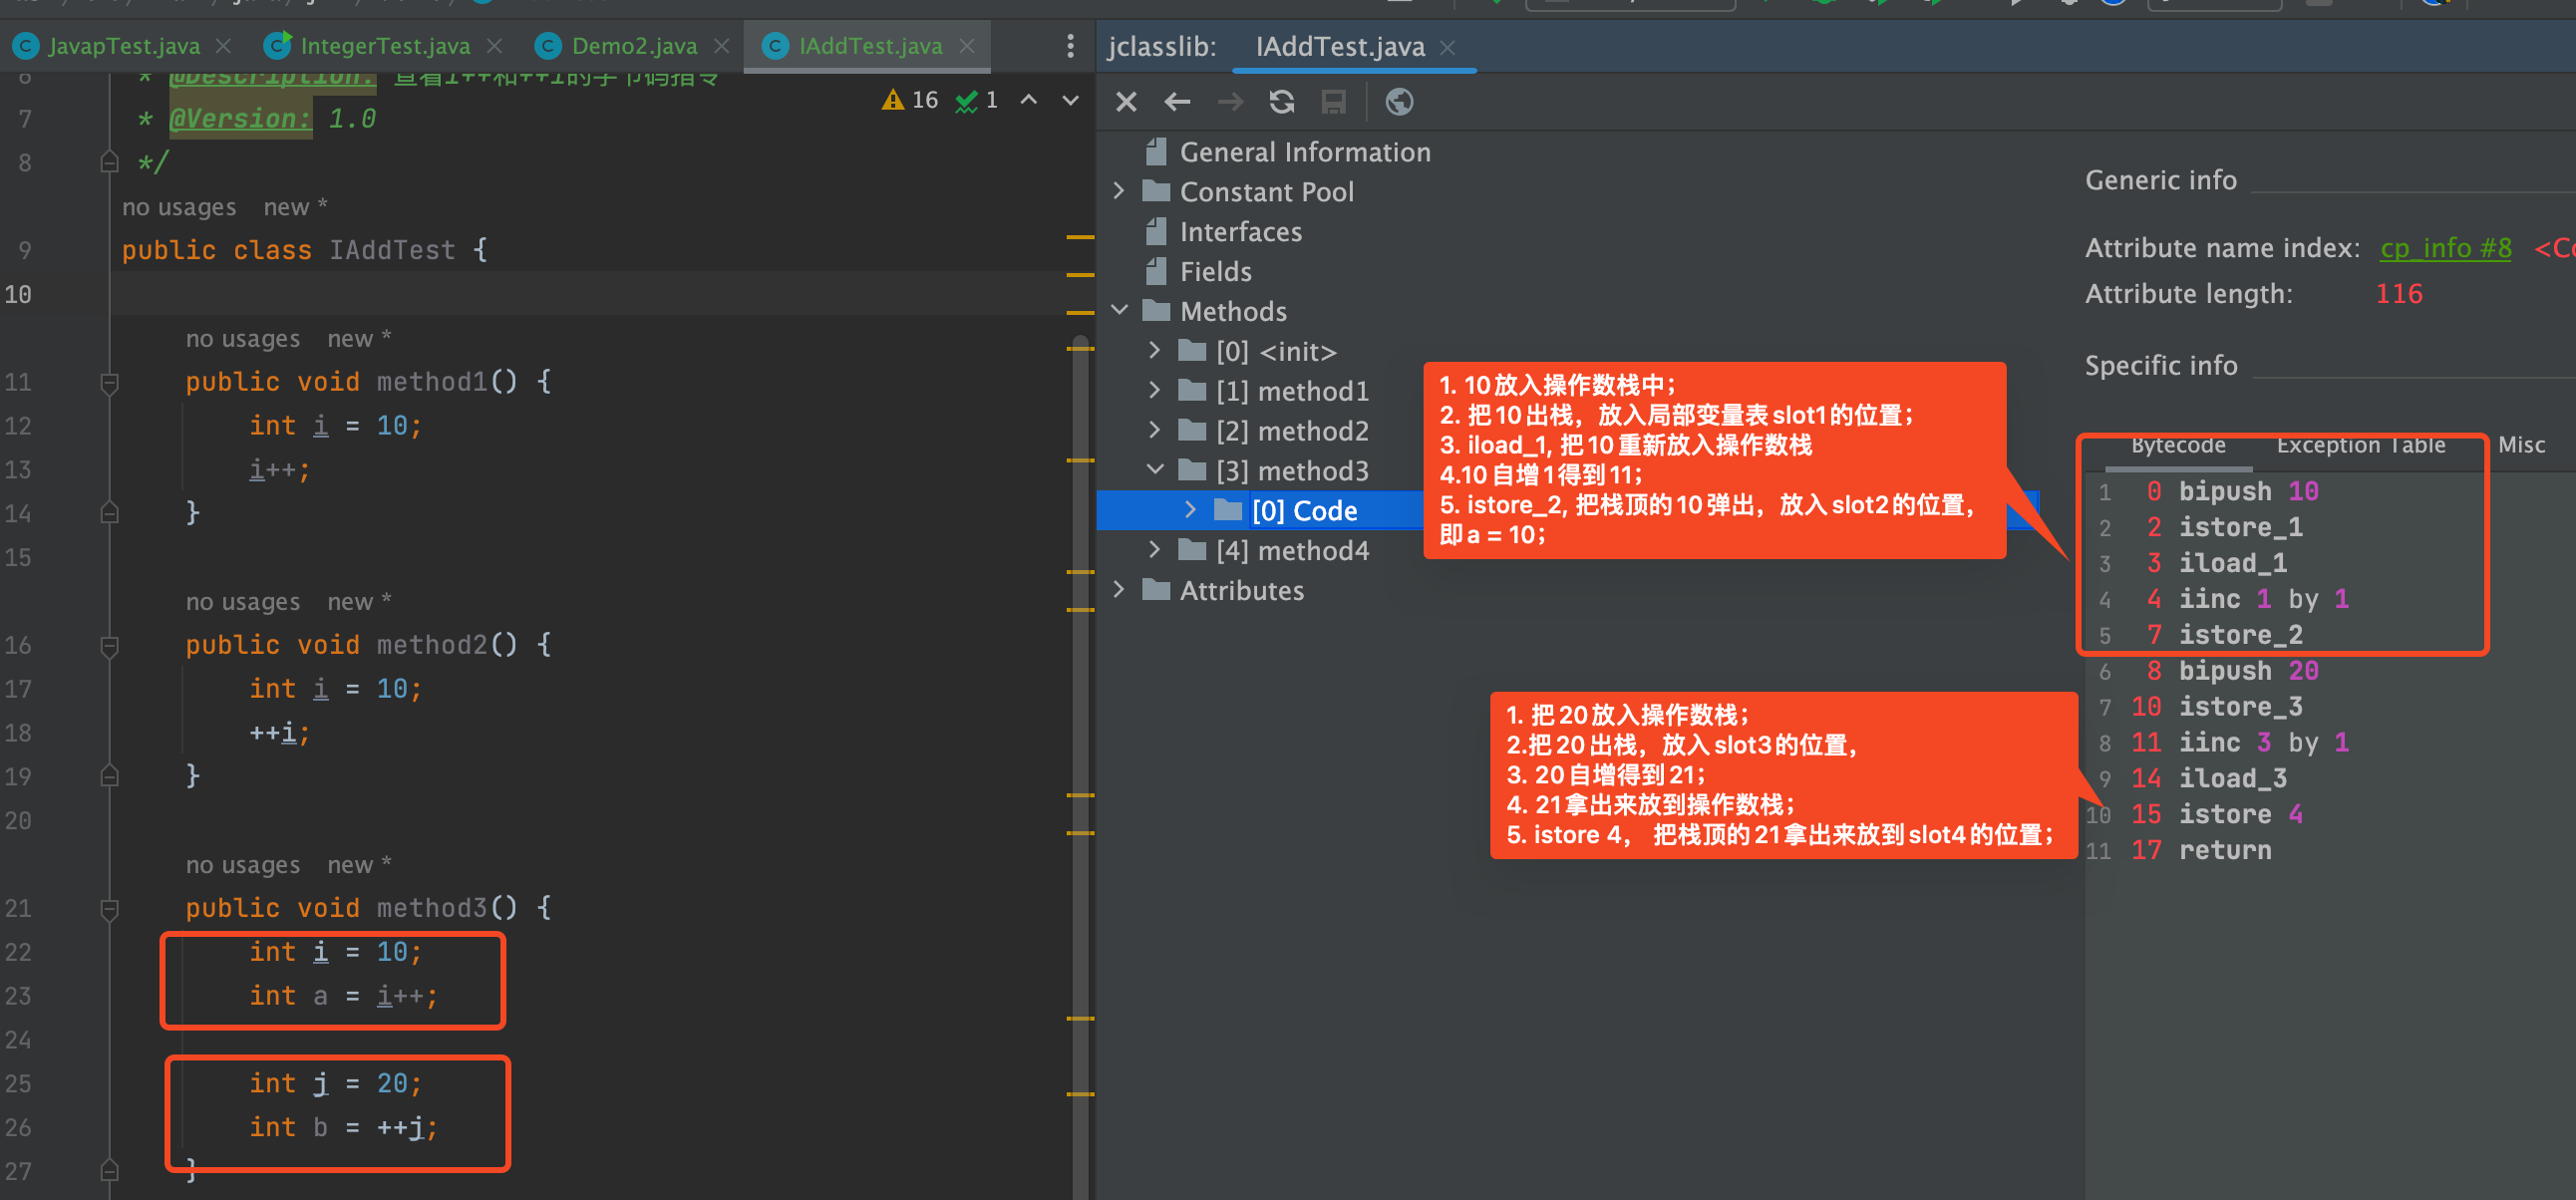Navigate forward using the jclasslib forward arrow
2576x1200 pixels.
pyautogui.click(x=1230, y=102)
